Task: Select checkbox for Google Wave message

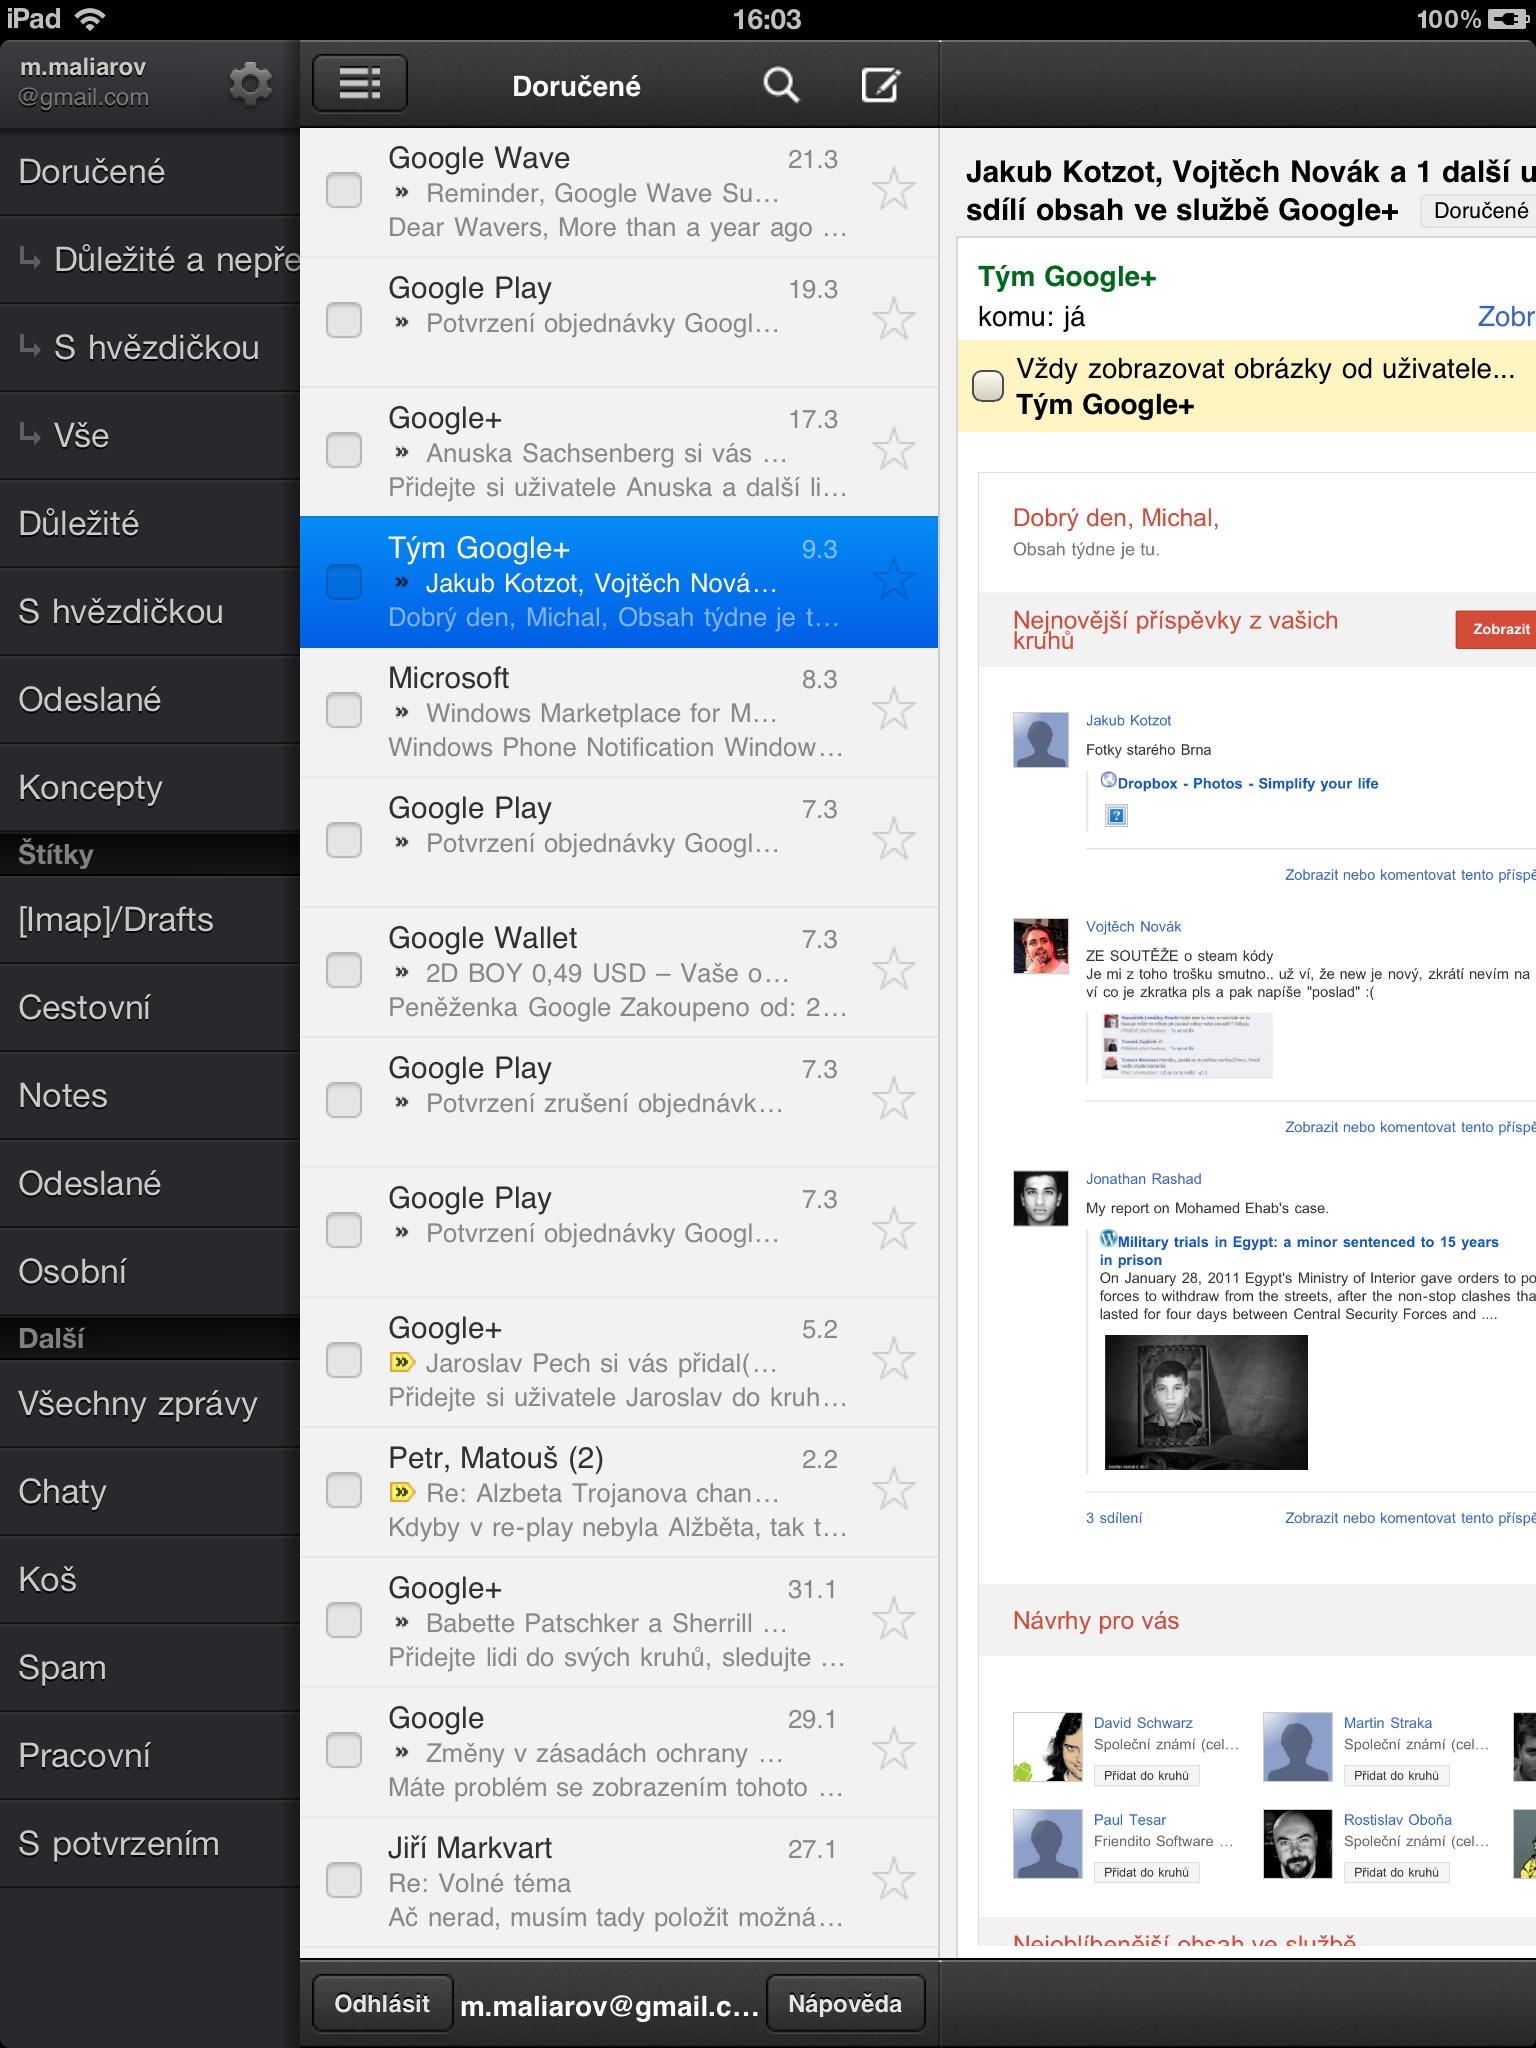Action: pos(344,190)
